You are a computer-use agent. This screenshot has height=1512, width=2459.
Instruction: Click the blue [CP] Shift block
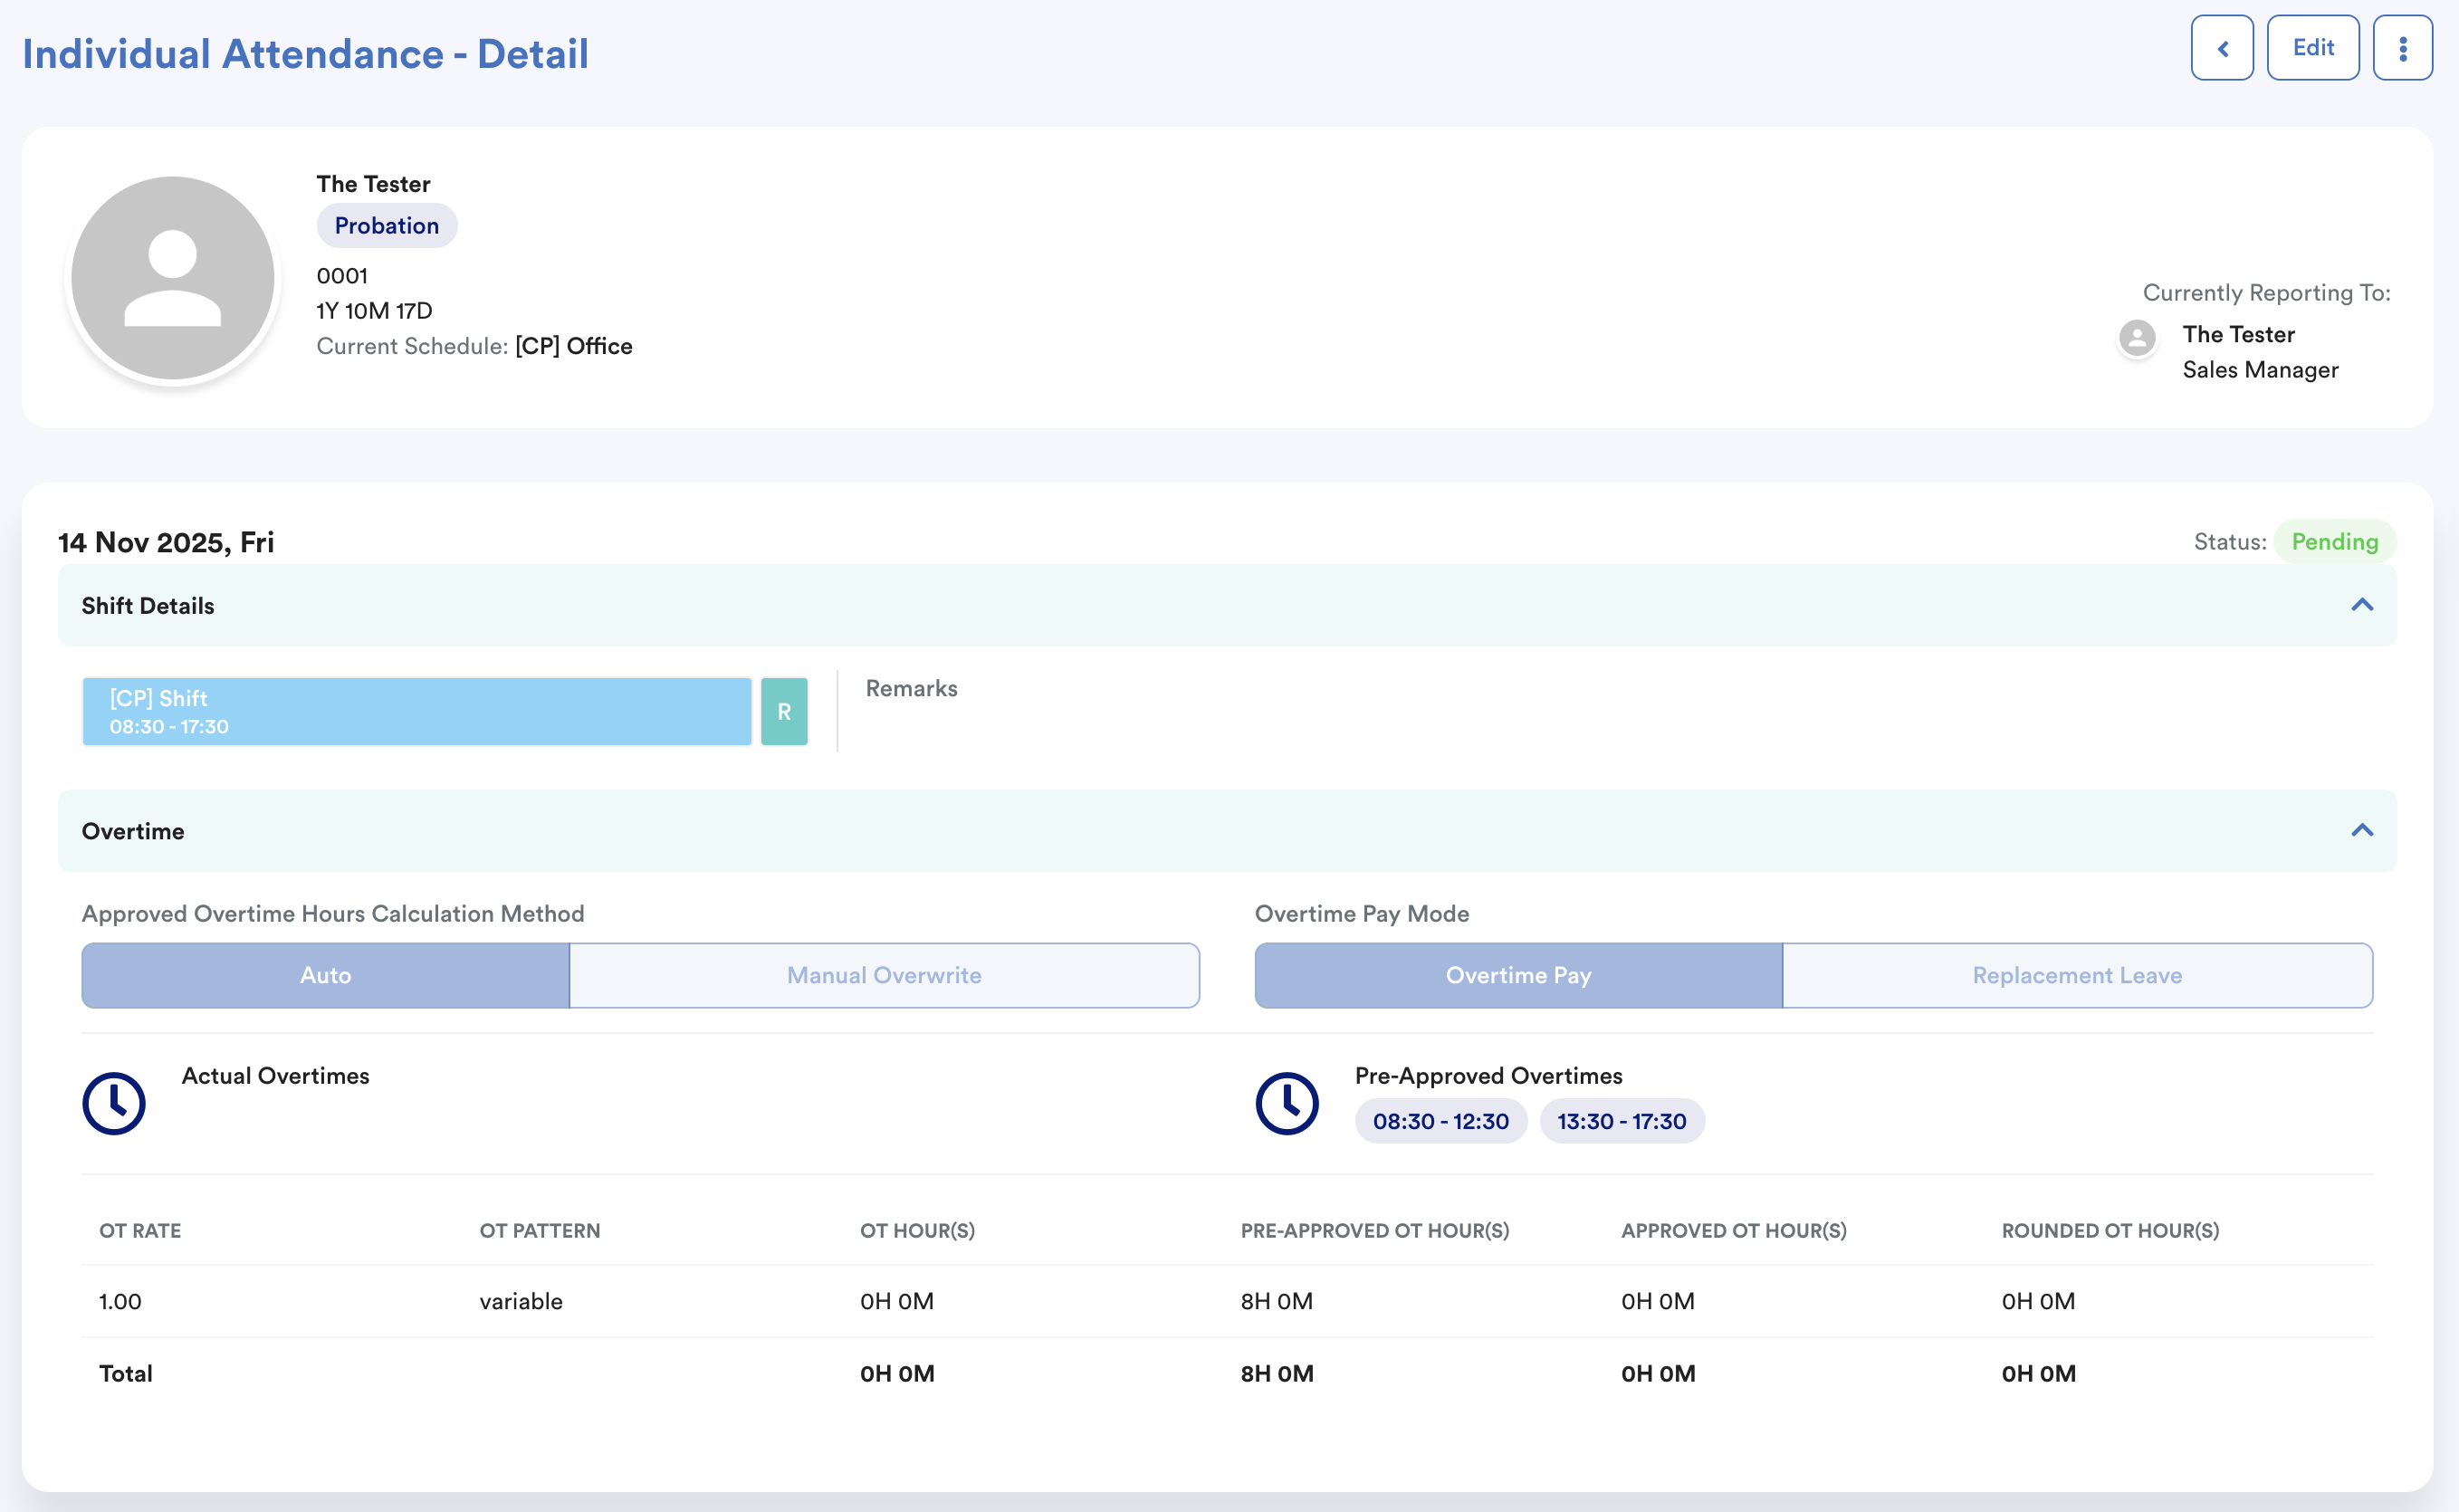(416, 712)
